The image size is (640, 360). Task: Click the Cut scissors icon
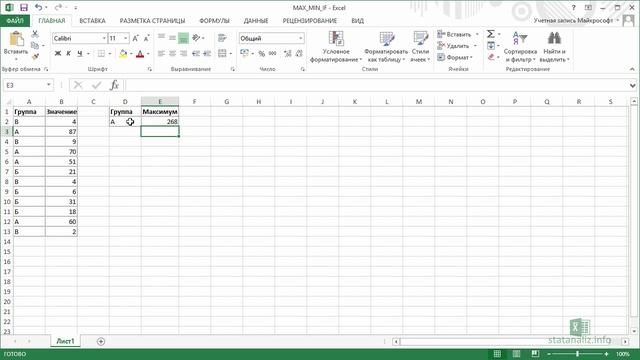point(35,34)
